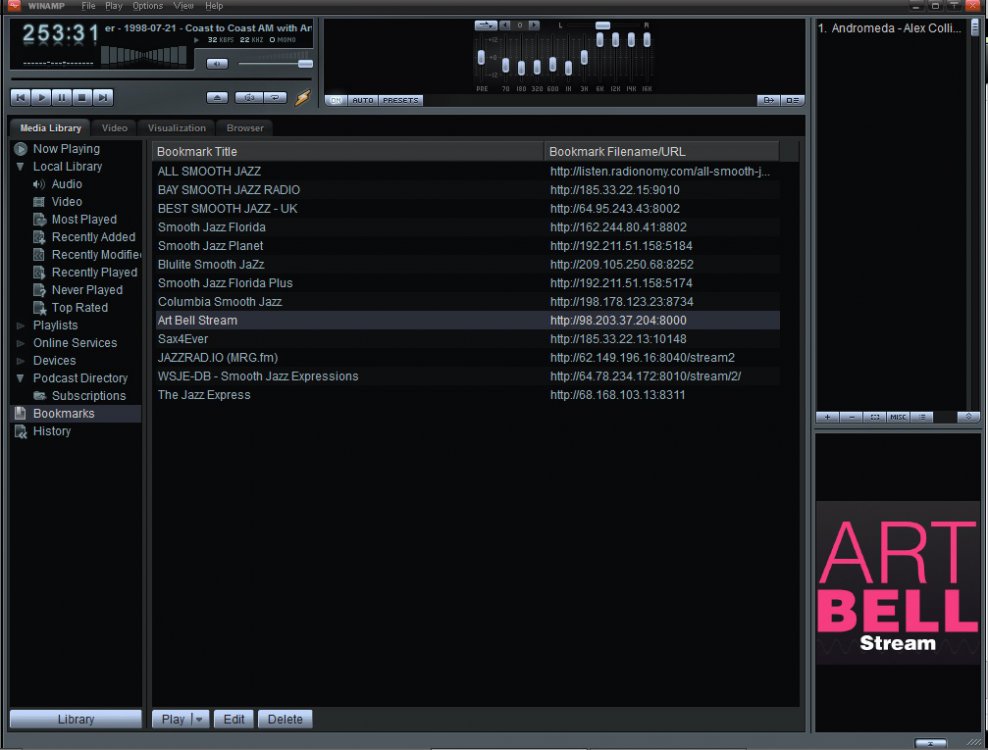Open the playlist list options icon

click(x=922, y=417)
